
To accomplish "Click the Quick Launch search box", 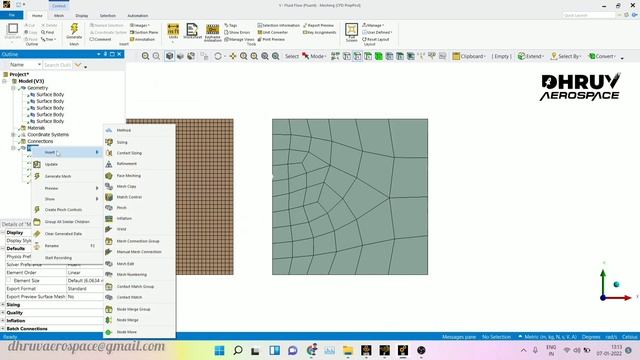I will coord(589,15).
